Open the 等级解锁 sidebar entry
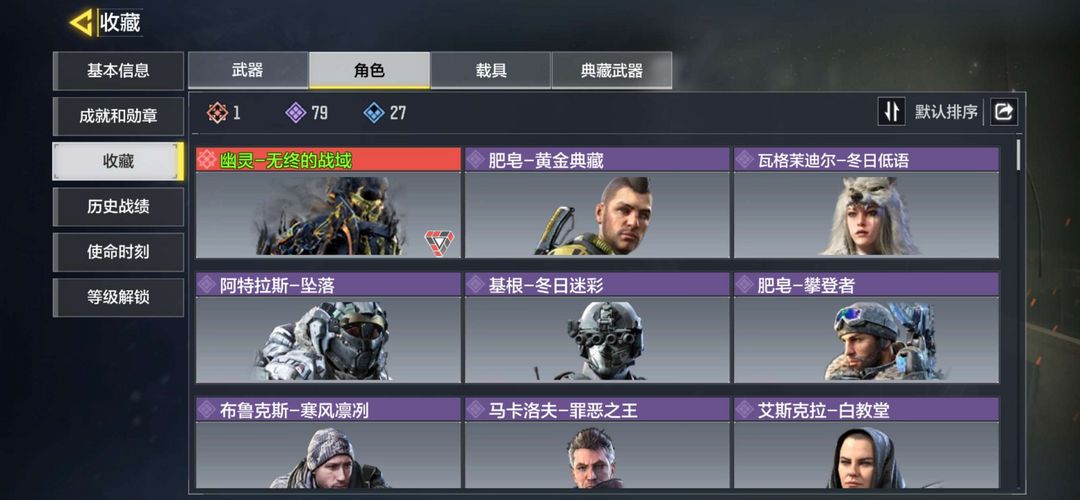 click(x=118, y=298)
